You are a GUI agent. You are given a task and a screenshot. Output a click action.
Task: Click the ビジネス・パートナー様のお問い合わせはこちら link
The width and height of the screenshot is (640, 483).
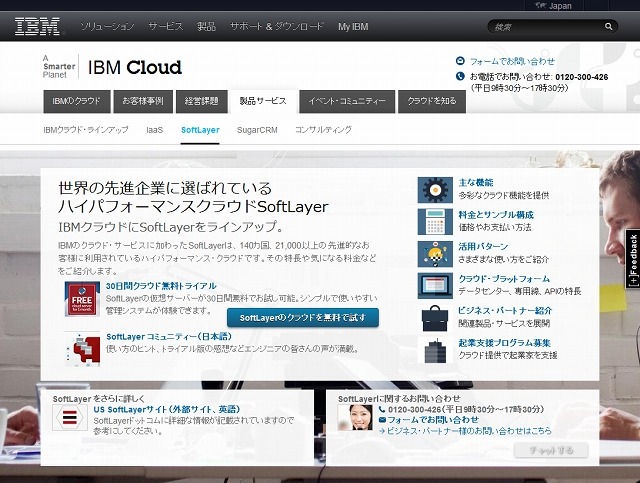[x=469, y=431]
